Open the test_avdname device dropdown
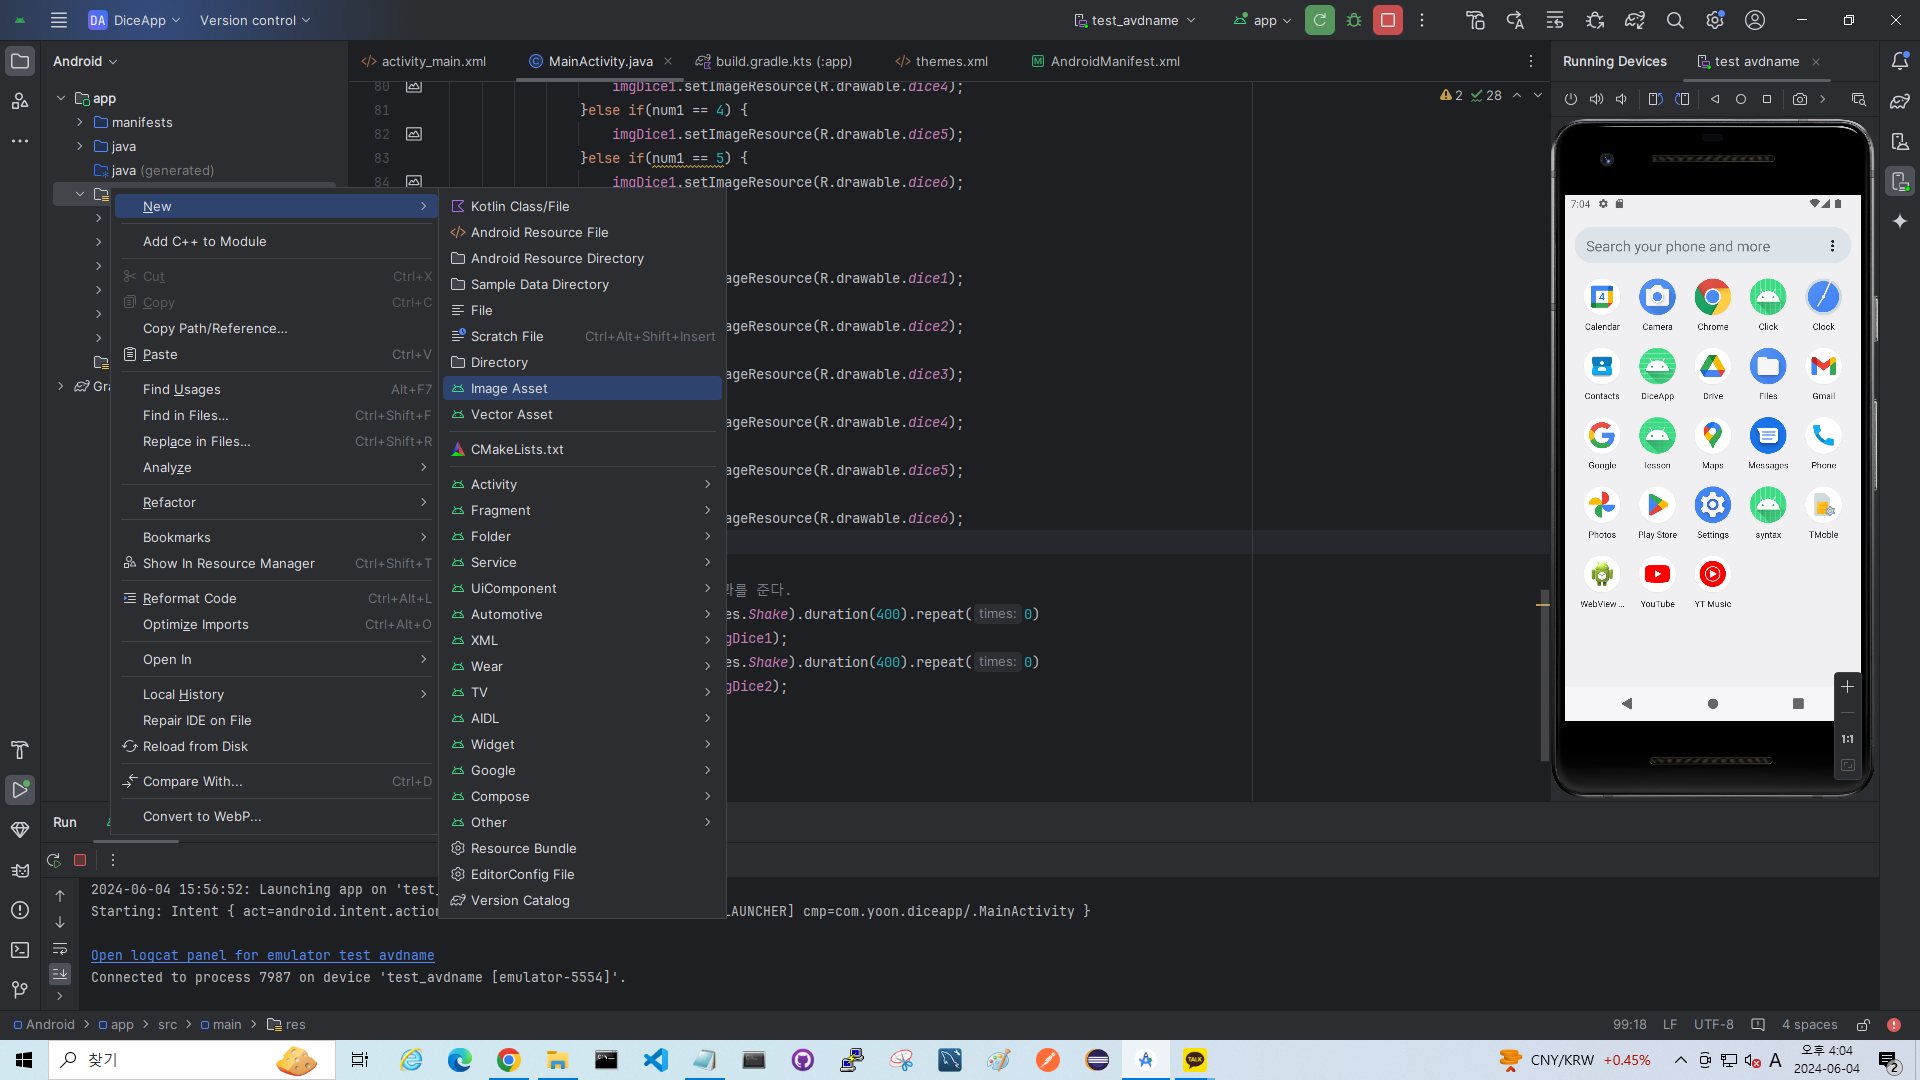Viewport: 1920px width, 1080px height. (1134, 20)
